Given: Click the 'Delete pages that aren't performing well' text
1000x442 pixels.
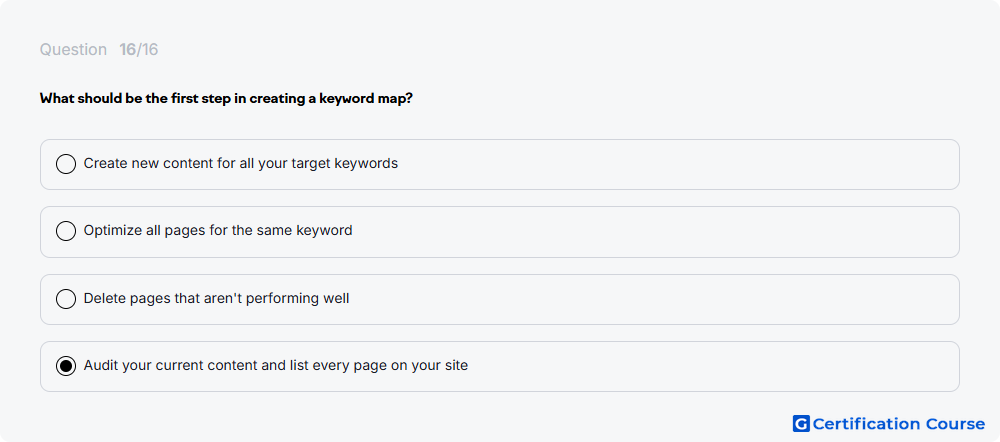Looking at the screenshot, I should coord(216,298).
